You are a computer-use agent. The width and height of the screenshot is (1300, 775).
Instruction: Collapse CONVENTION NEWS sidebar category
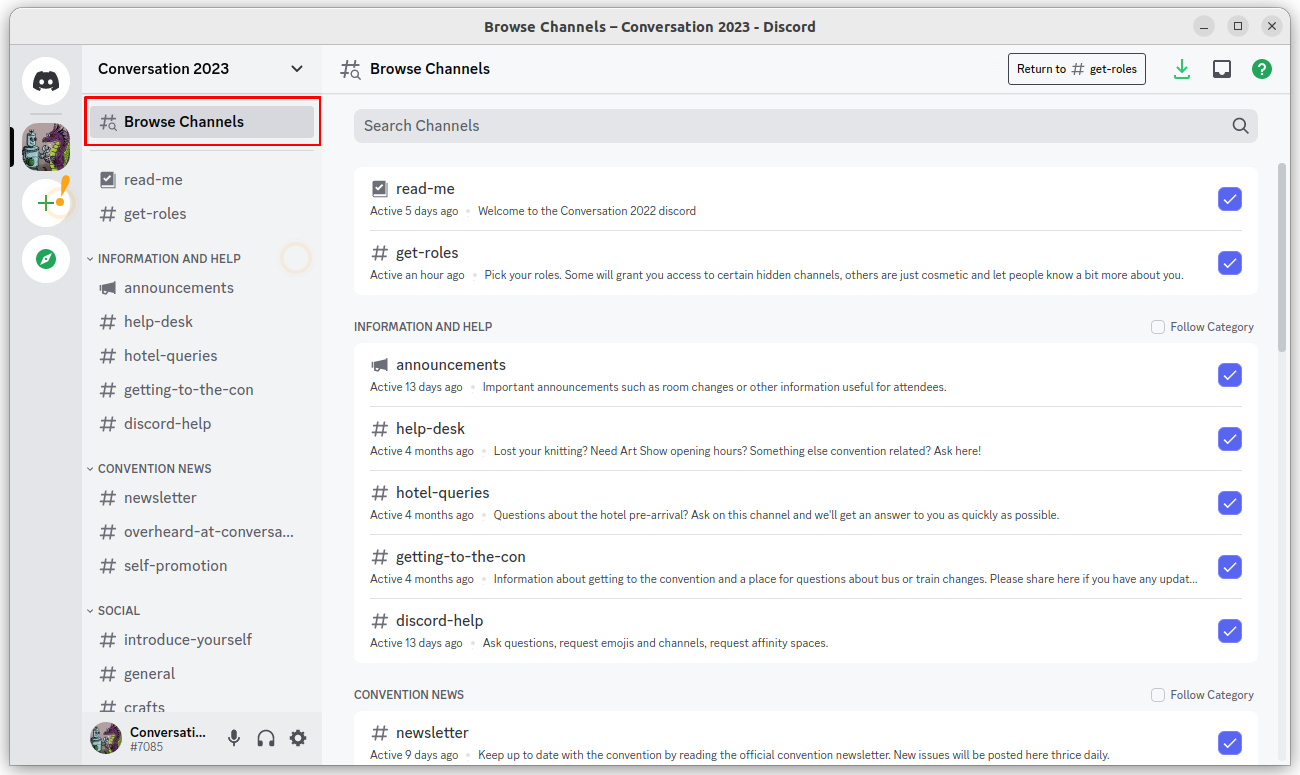(x=150, y=468)
